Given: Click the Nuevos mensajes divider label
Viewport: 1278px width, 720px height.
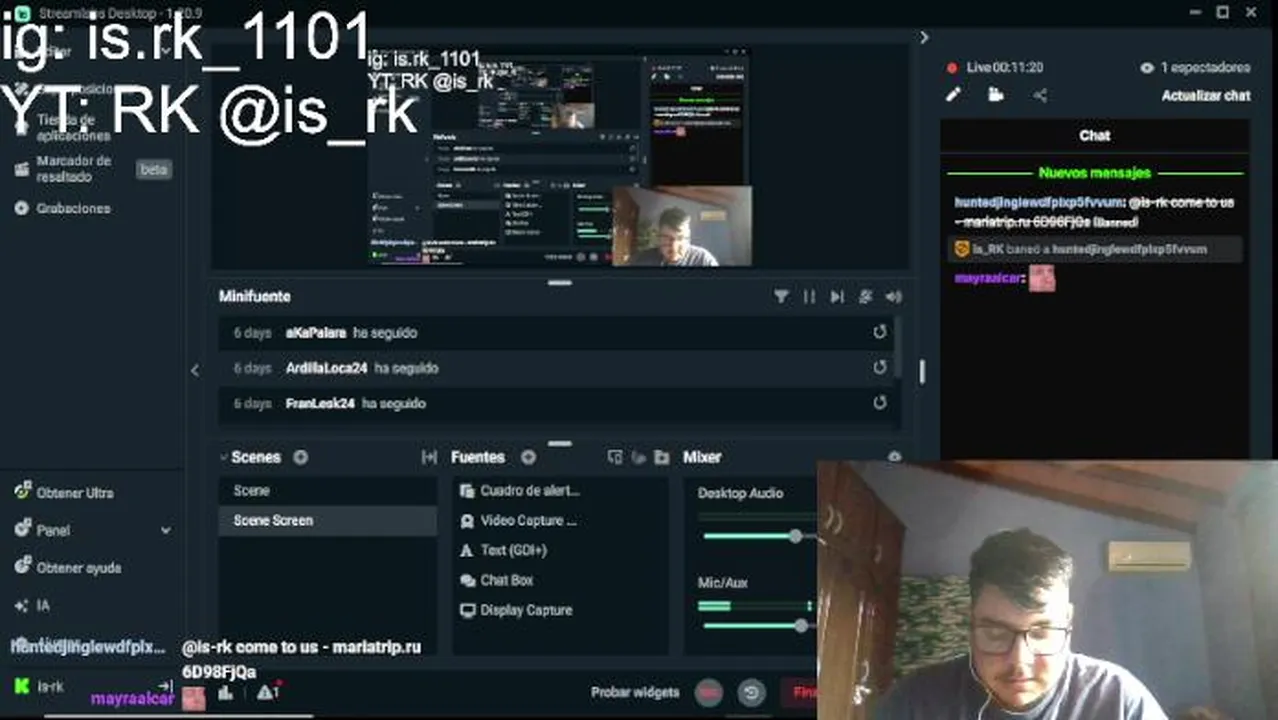Looking at the screenshot, I should 1095,173.
